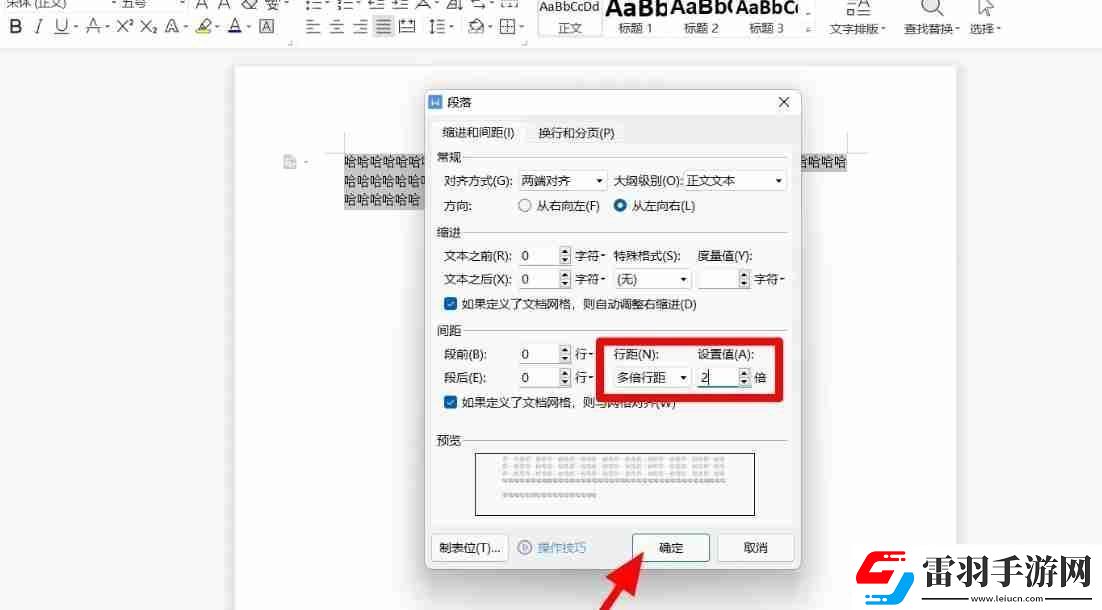Select the 从左向右(L) direction option
The image size is (1102, 610).
tap(620, 206)
